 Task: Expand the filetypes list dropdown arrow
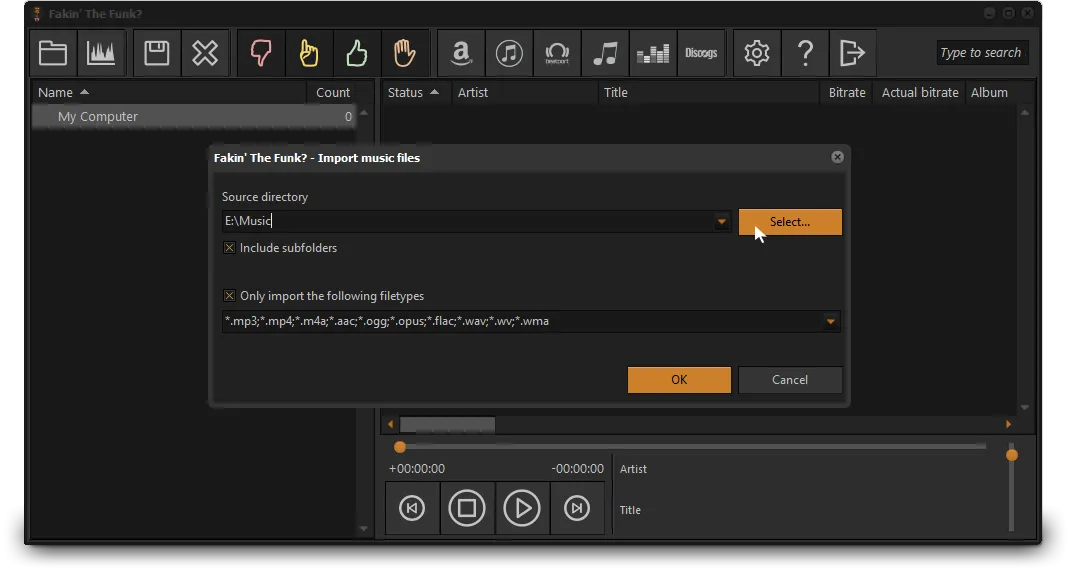point(831,321)
